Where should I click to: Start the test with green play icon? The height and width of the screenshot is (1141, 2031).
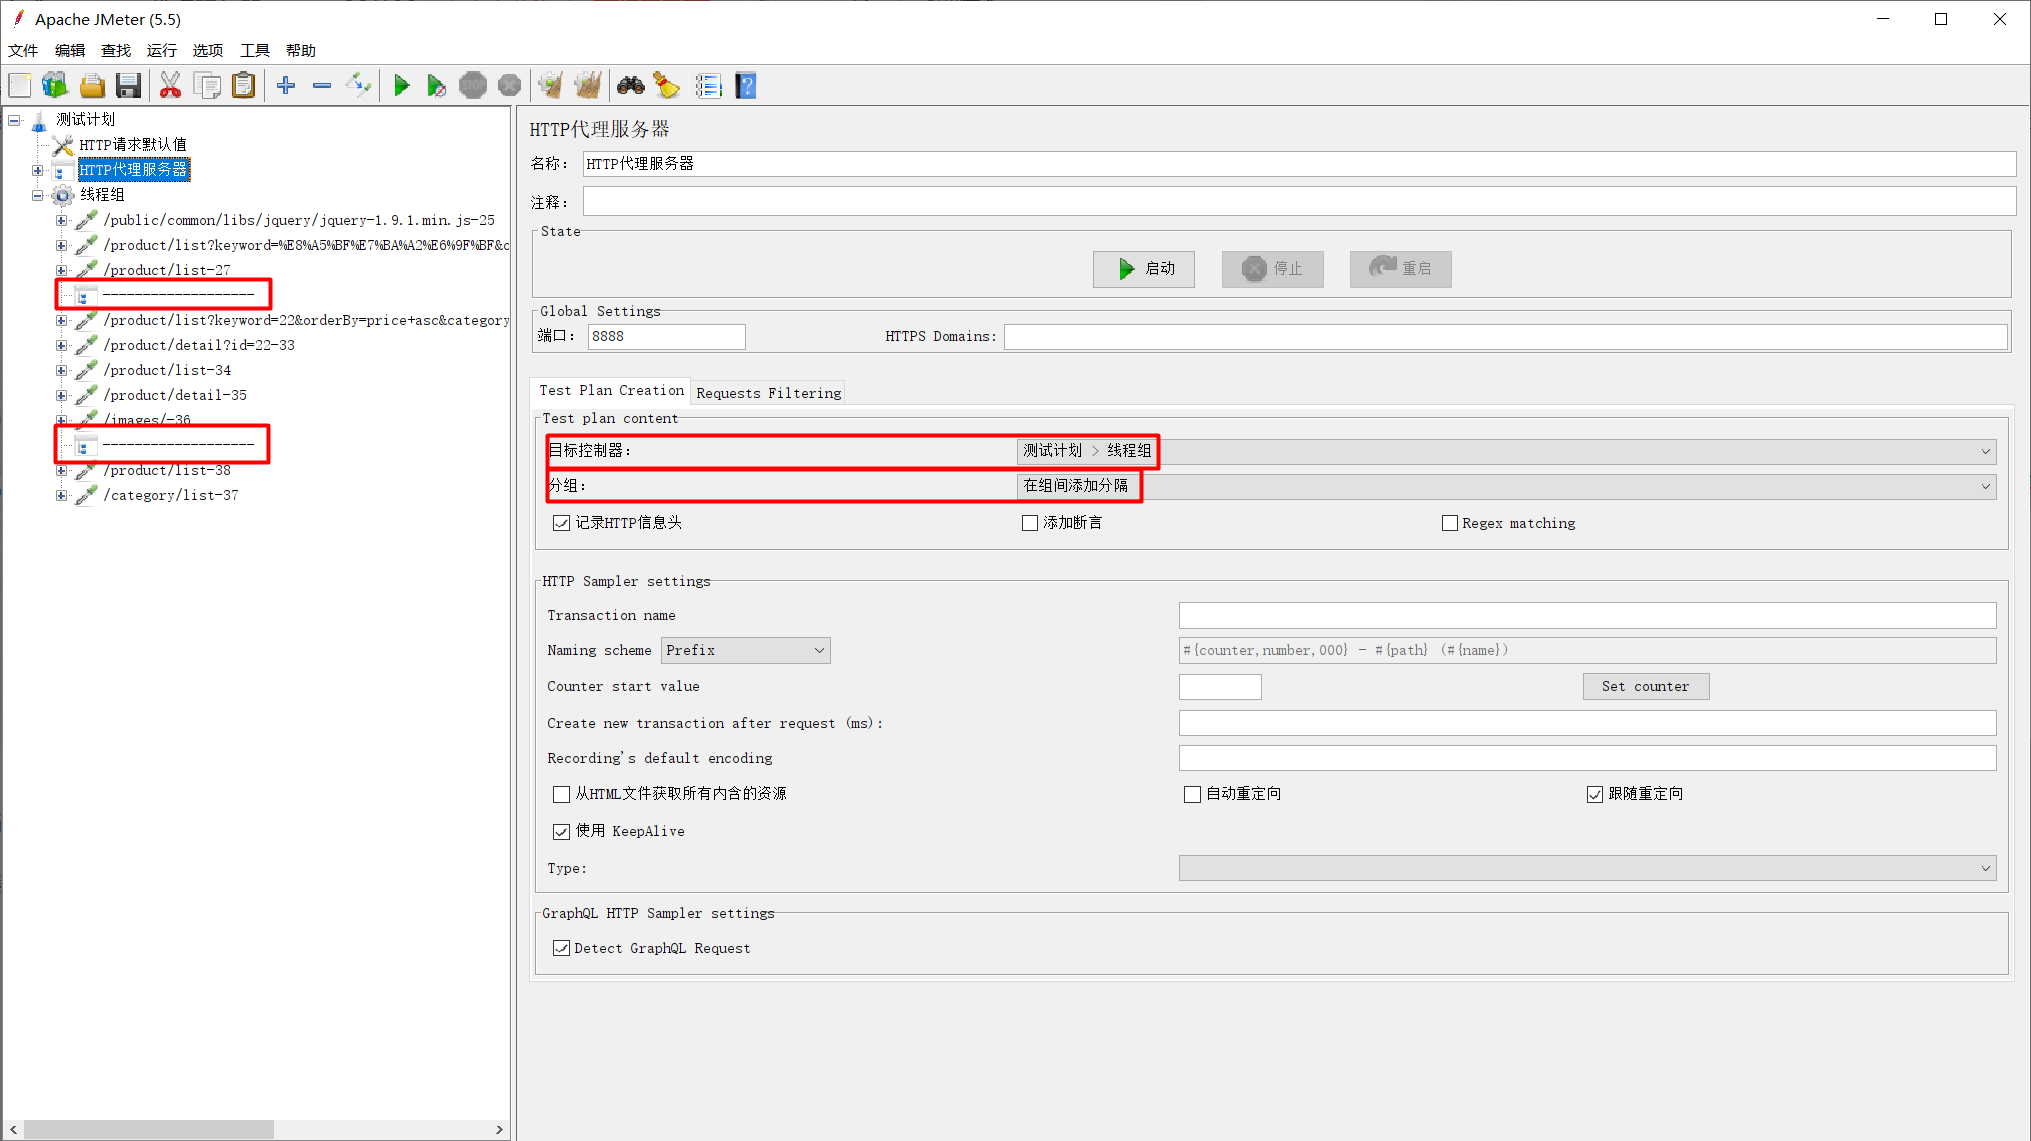click(402, 86)
